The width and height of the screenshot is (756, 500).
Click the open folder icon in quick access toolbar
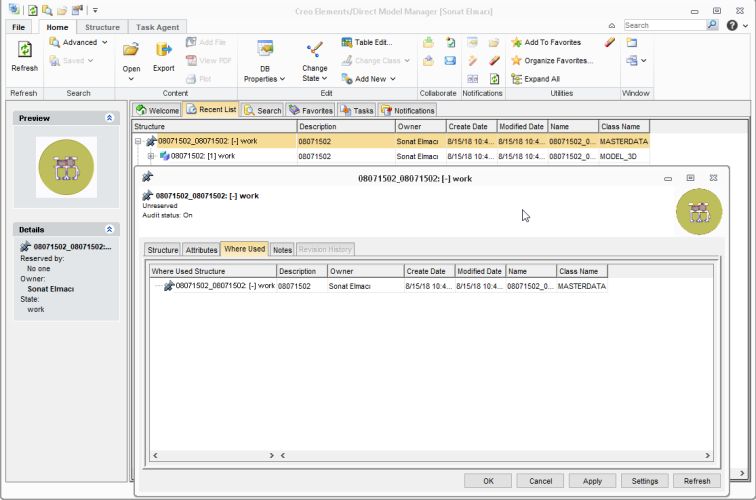pos(62,10)
